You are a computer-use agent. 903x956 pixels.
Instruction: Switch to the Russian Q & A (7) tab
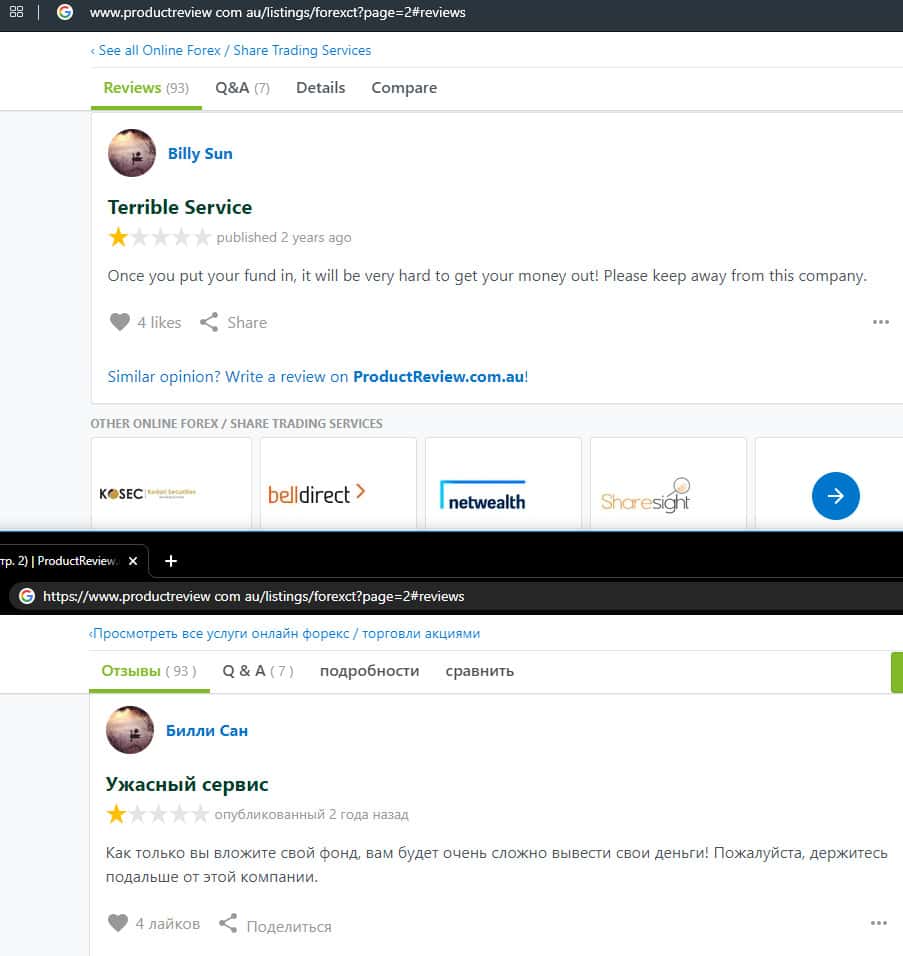[x=258, y=671]
